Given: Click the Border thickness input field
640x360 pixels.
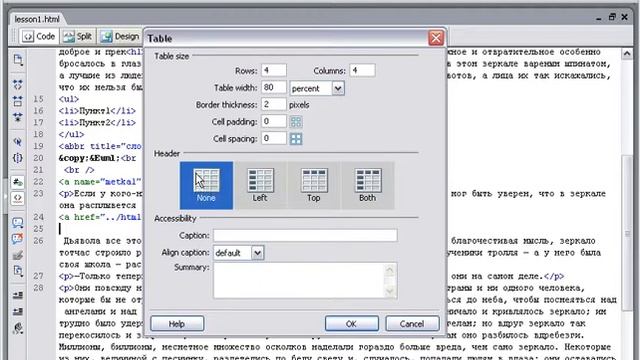Looking at the screenshot, I should coord(273,104).
